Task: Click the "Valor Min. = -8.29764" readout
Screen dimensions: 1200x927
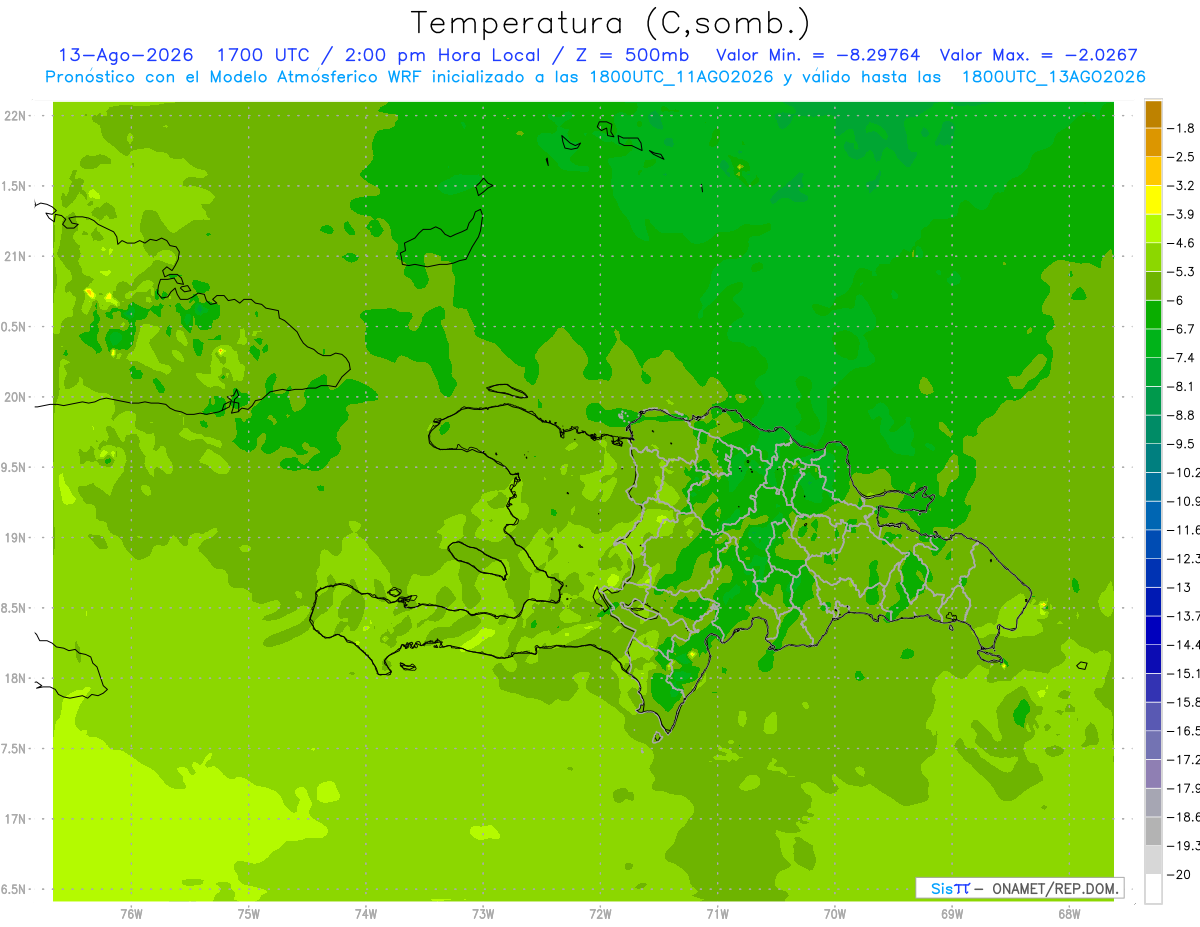Action: (x=819, y=55)
